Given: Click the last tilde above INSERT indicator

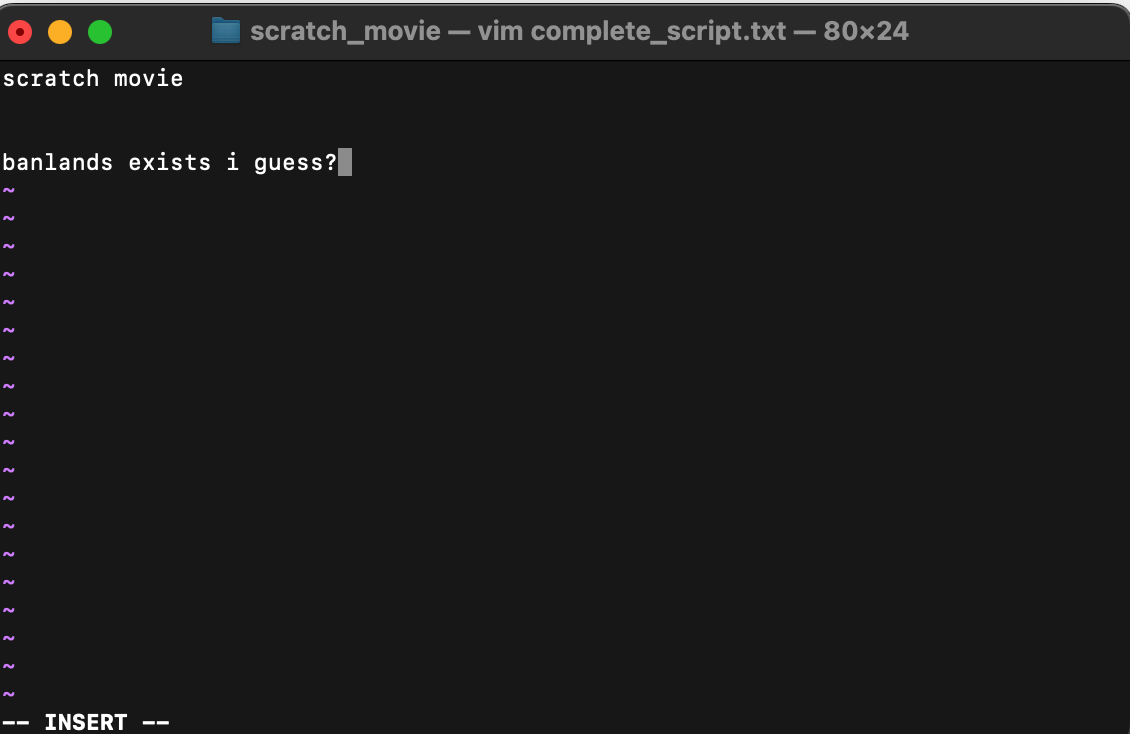Looking at the screenshot, I should coord(9,694).
